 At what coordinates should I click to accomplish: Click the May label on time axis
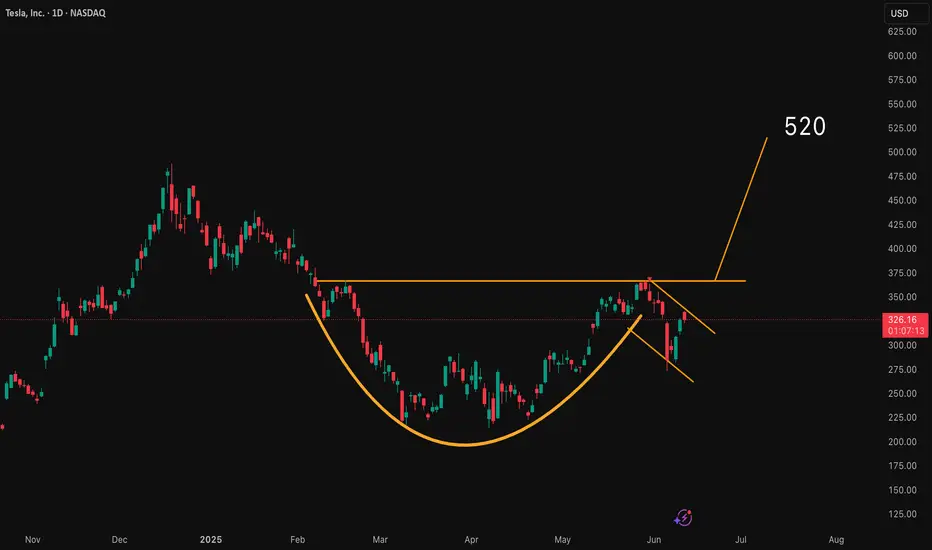pyautogui.click(x=562, y=540)
